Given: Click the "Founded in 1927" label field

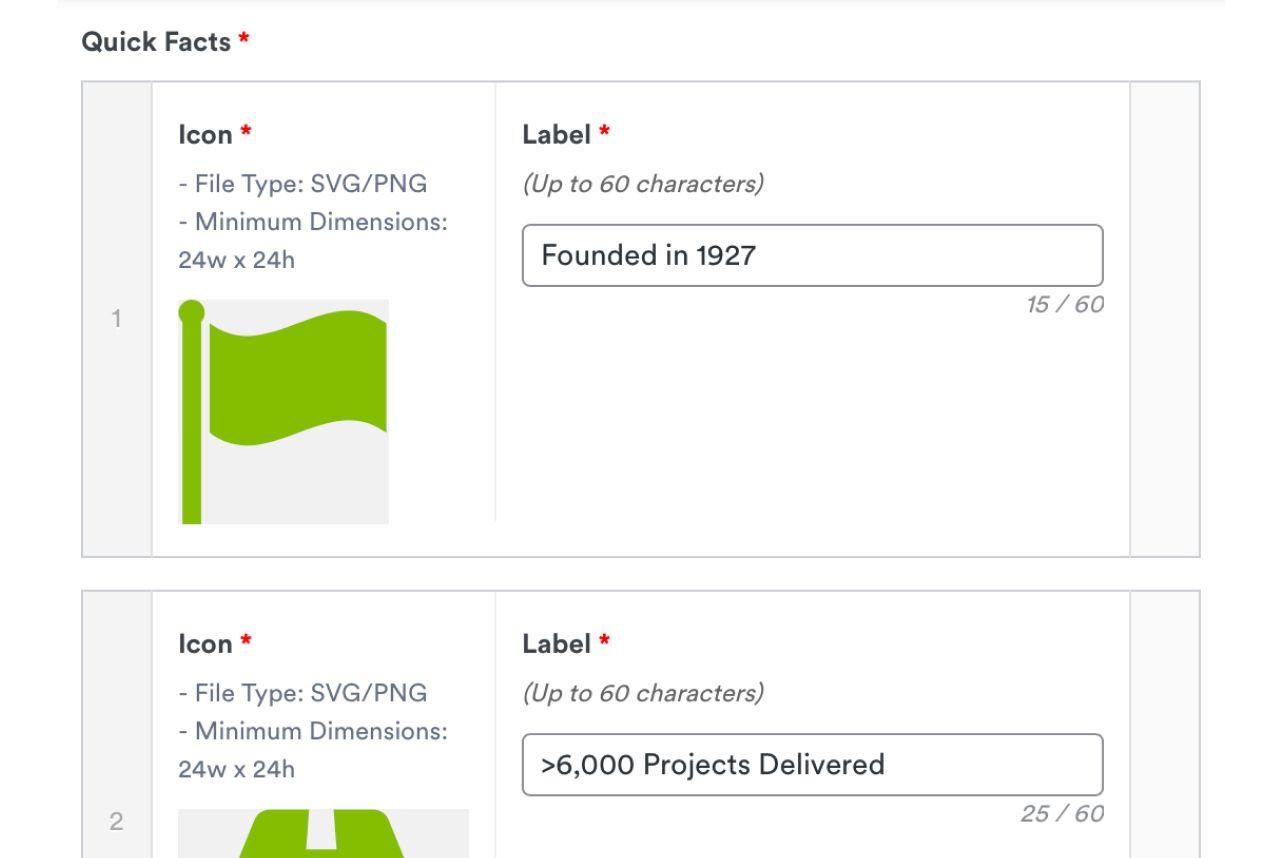Looking at the screenshot, I should [x=812, y=256].
